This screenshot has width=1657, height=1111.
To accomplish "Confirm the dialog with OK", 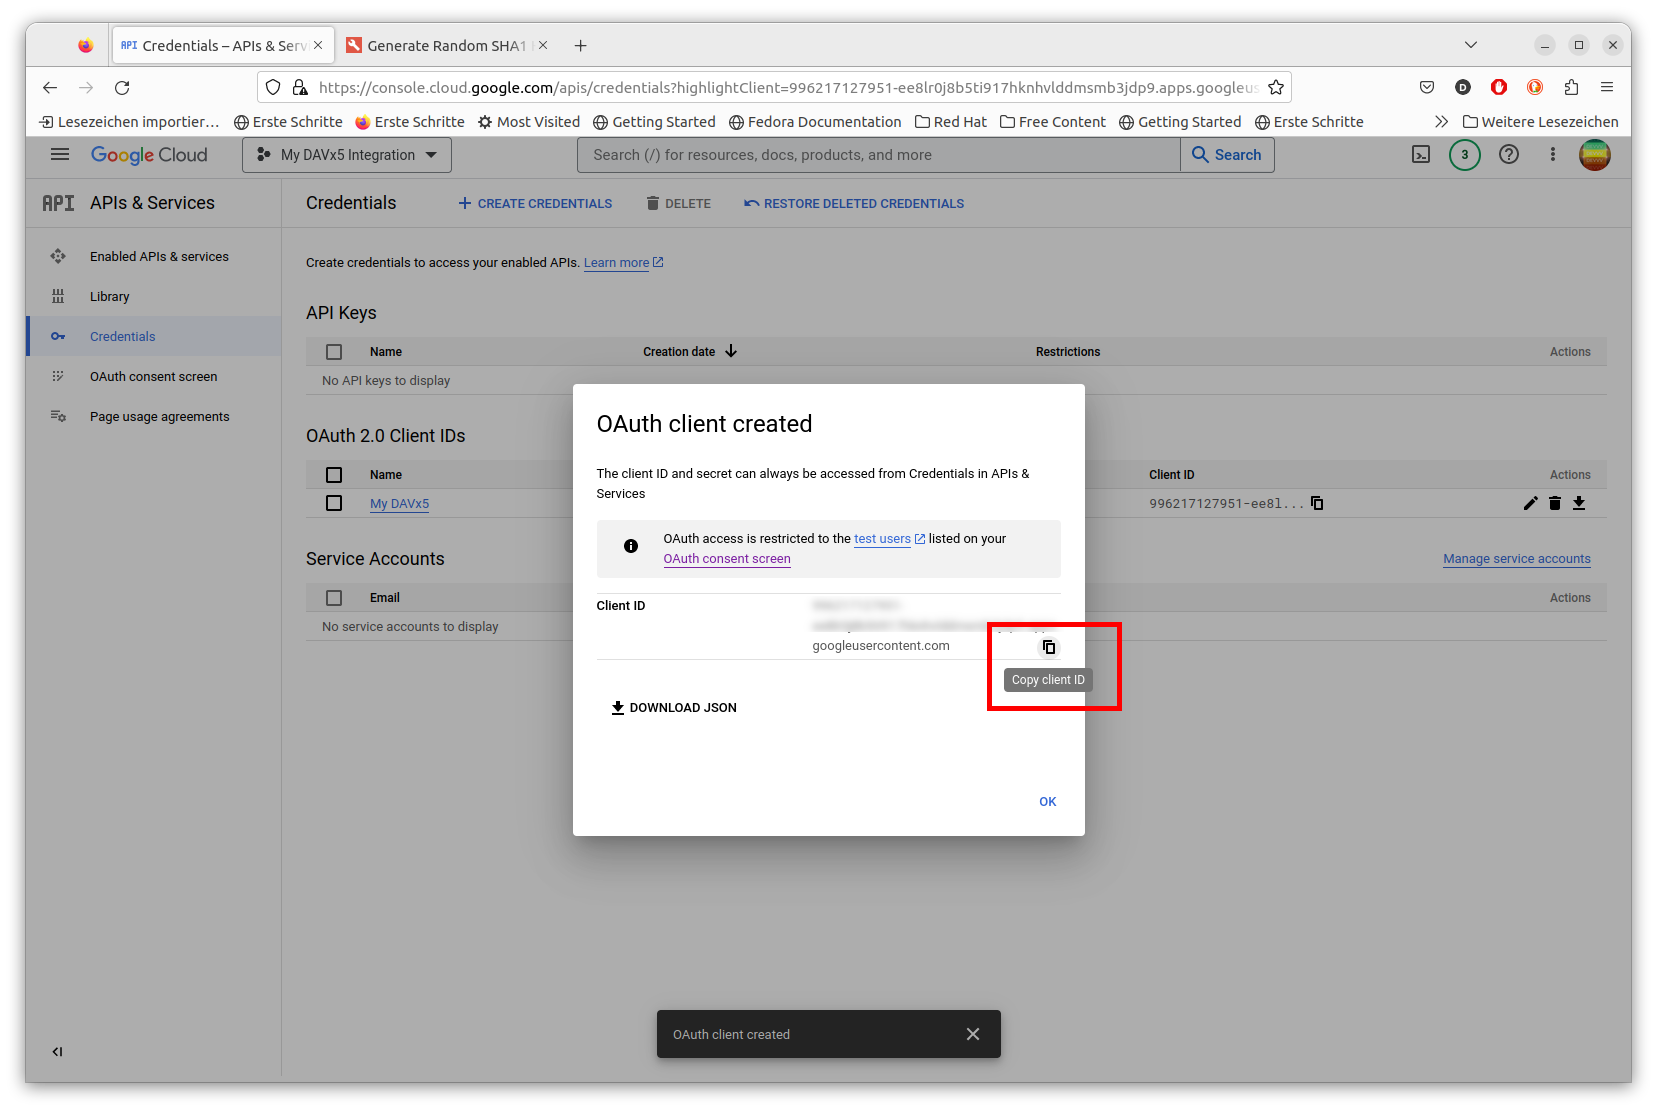I will [x=1047, y=801].
